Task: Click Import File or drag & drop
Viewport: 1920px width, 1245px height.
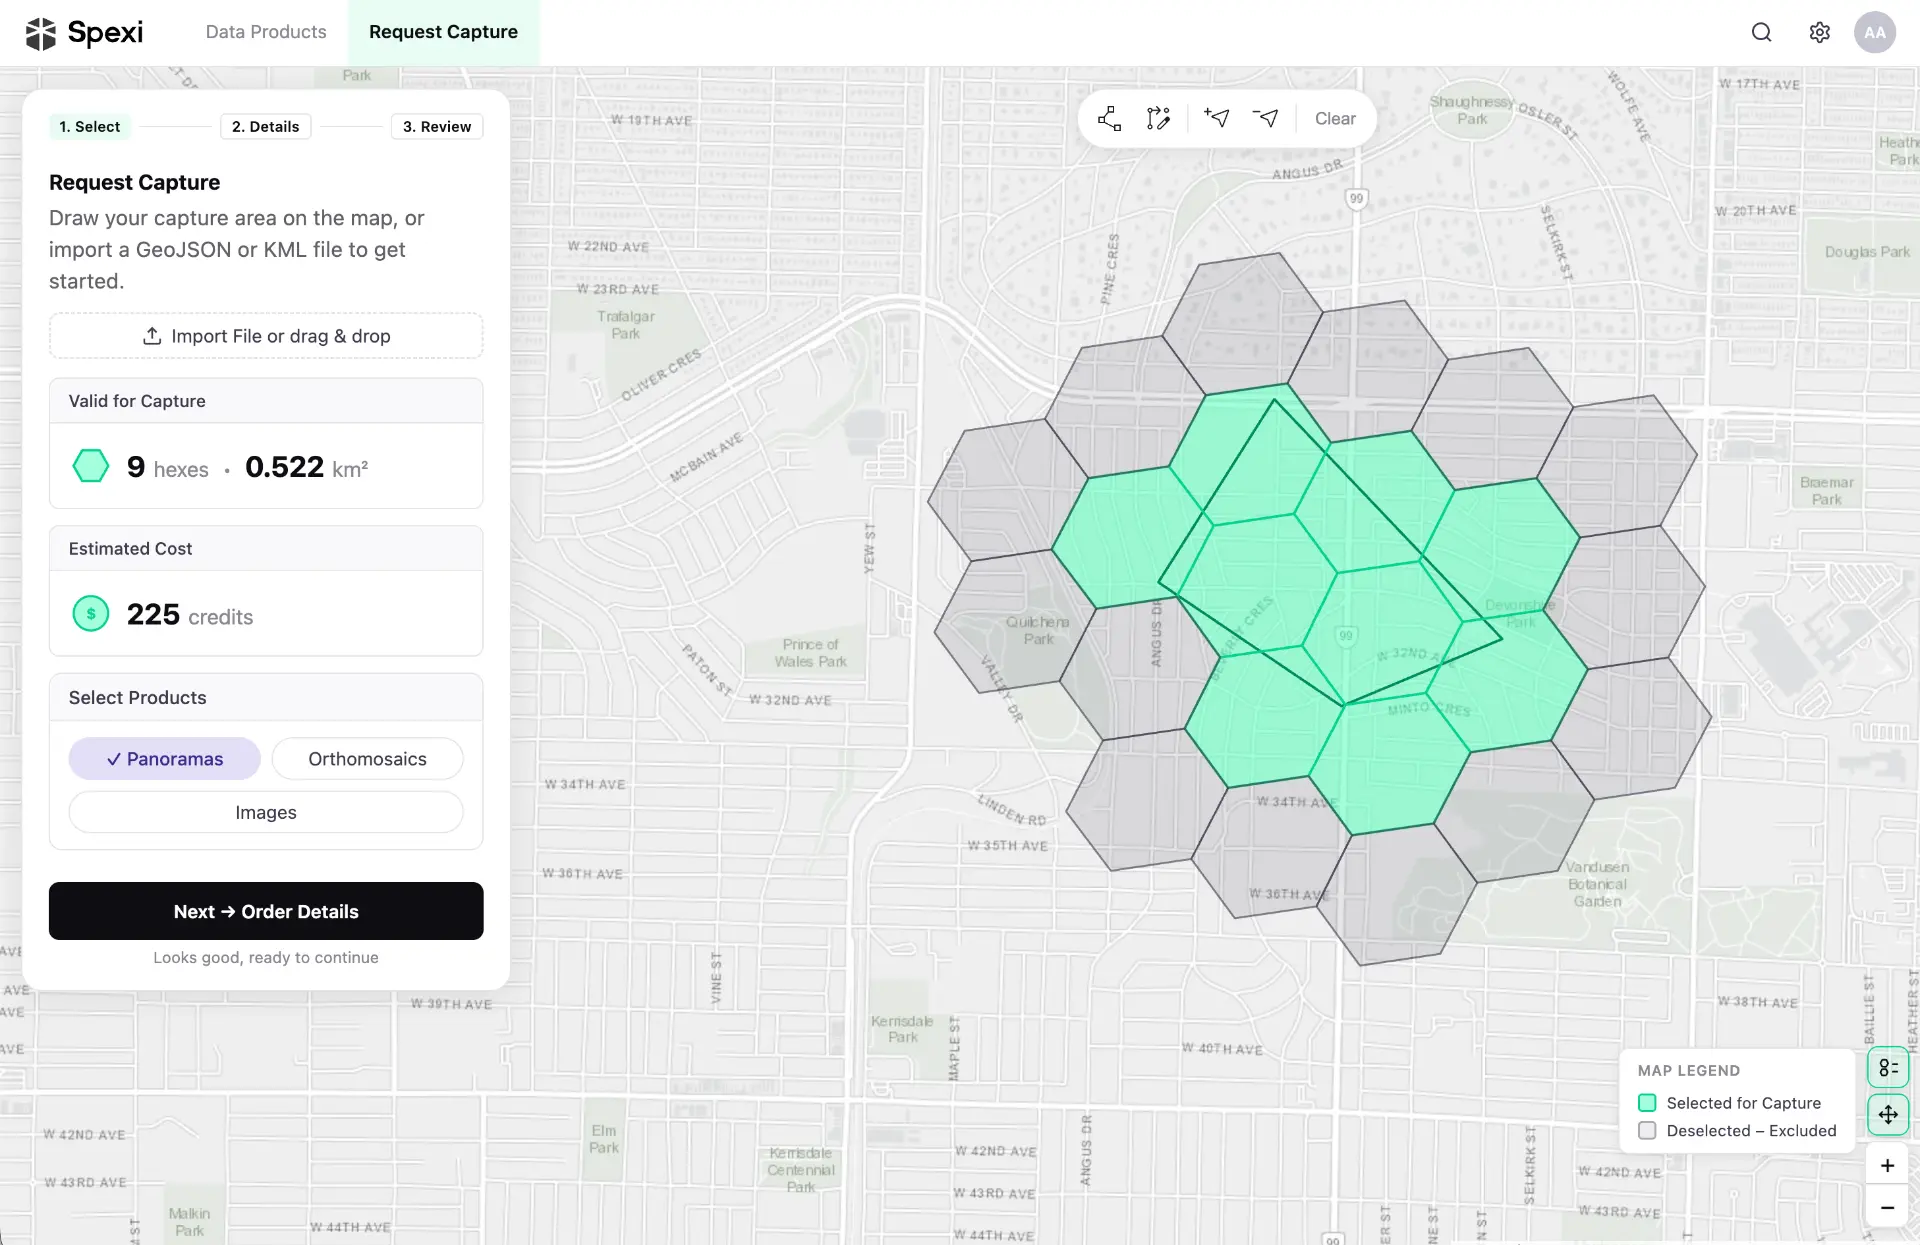Action: click(x=266, y=336)
